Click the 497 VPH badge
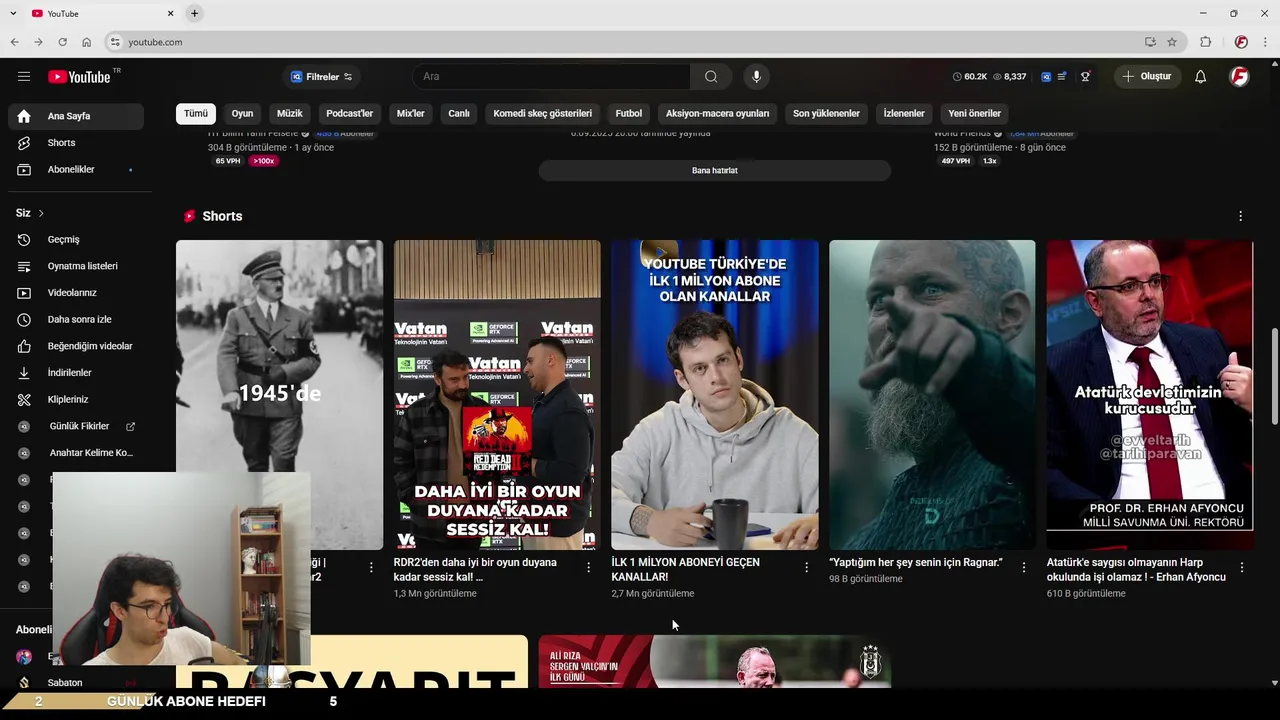The height and width of the screenshot is (720, 1280). point(956,161)
